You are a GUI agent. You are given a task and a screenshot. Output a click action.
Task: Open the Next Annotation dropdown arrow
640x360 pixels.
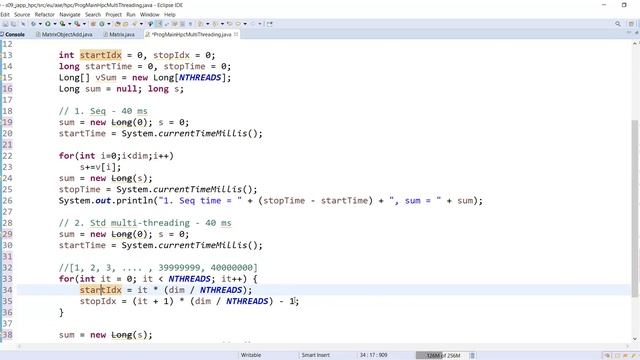point(207,24)
